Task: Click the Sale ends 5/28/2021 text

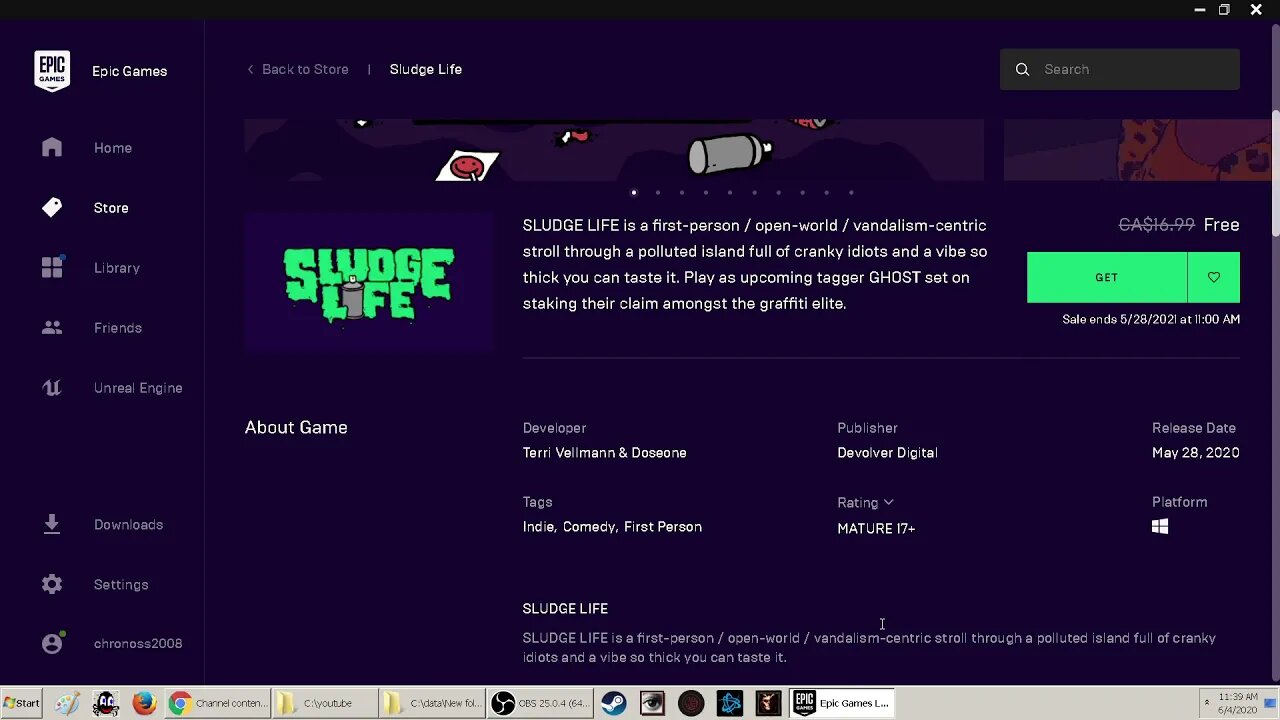Action: coord(1151,319)
